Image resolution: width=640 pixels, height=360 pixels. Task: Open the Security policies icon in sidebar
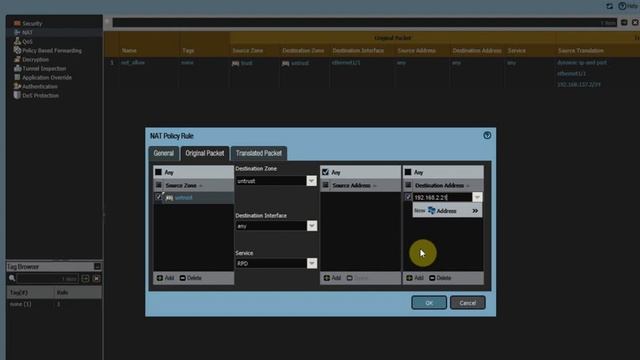(x=17, y=23)
